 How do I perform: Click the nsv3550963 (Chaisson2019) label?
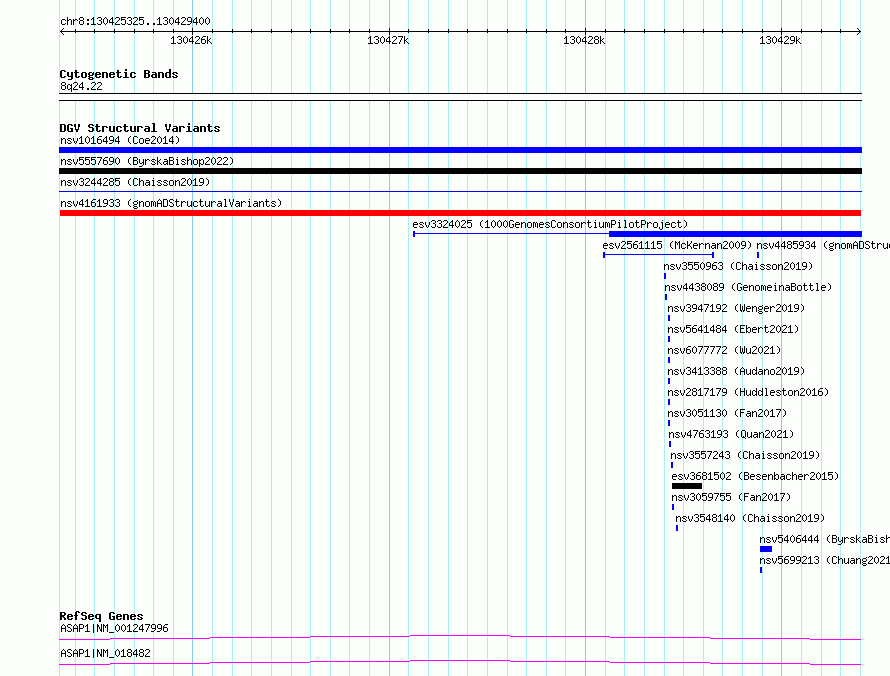click(x=738, y=266)
